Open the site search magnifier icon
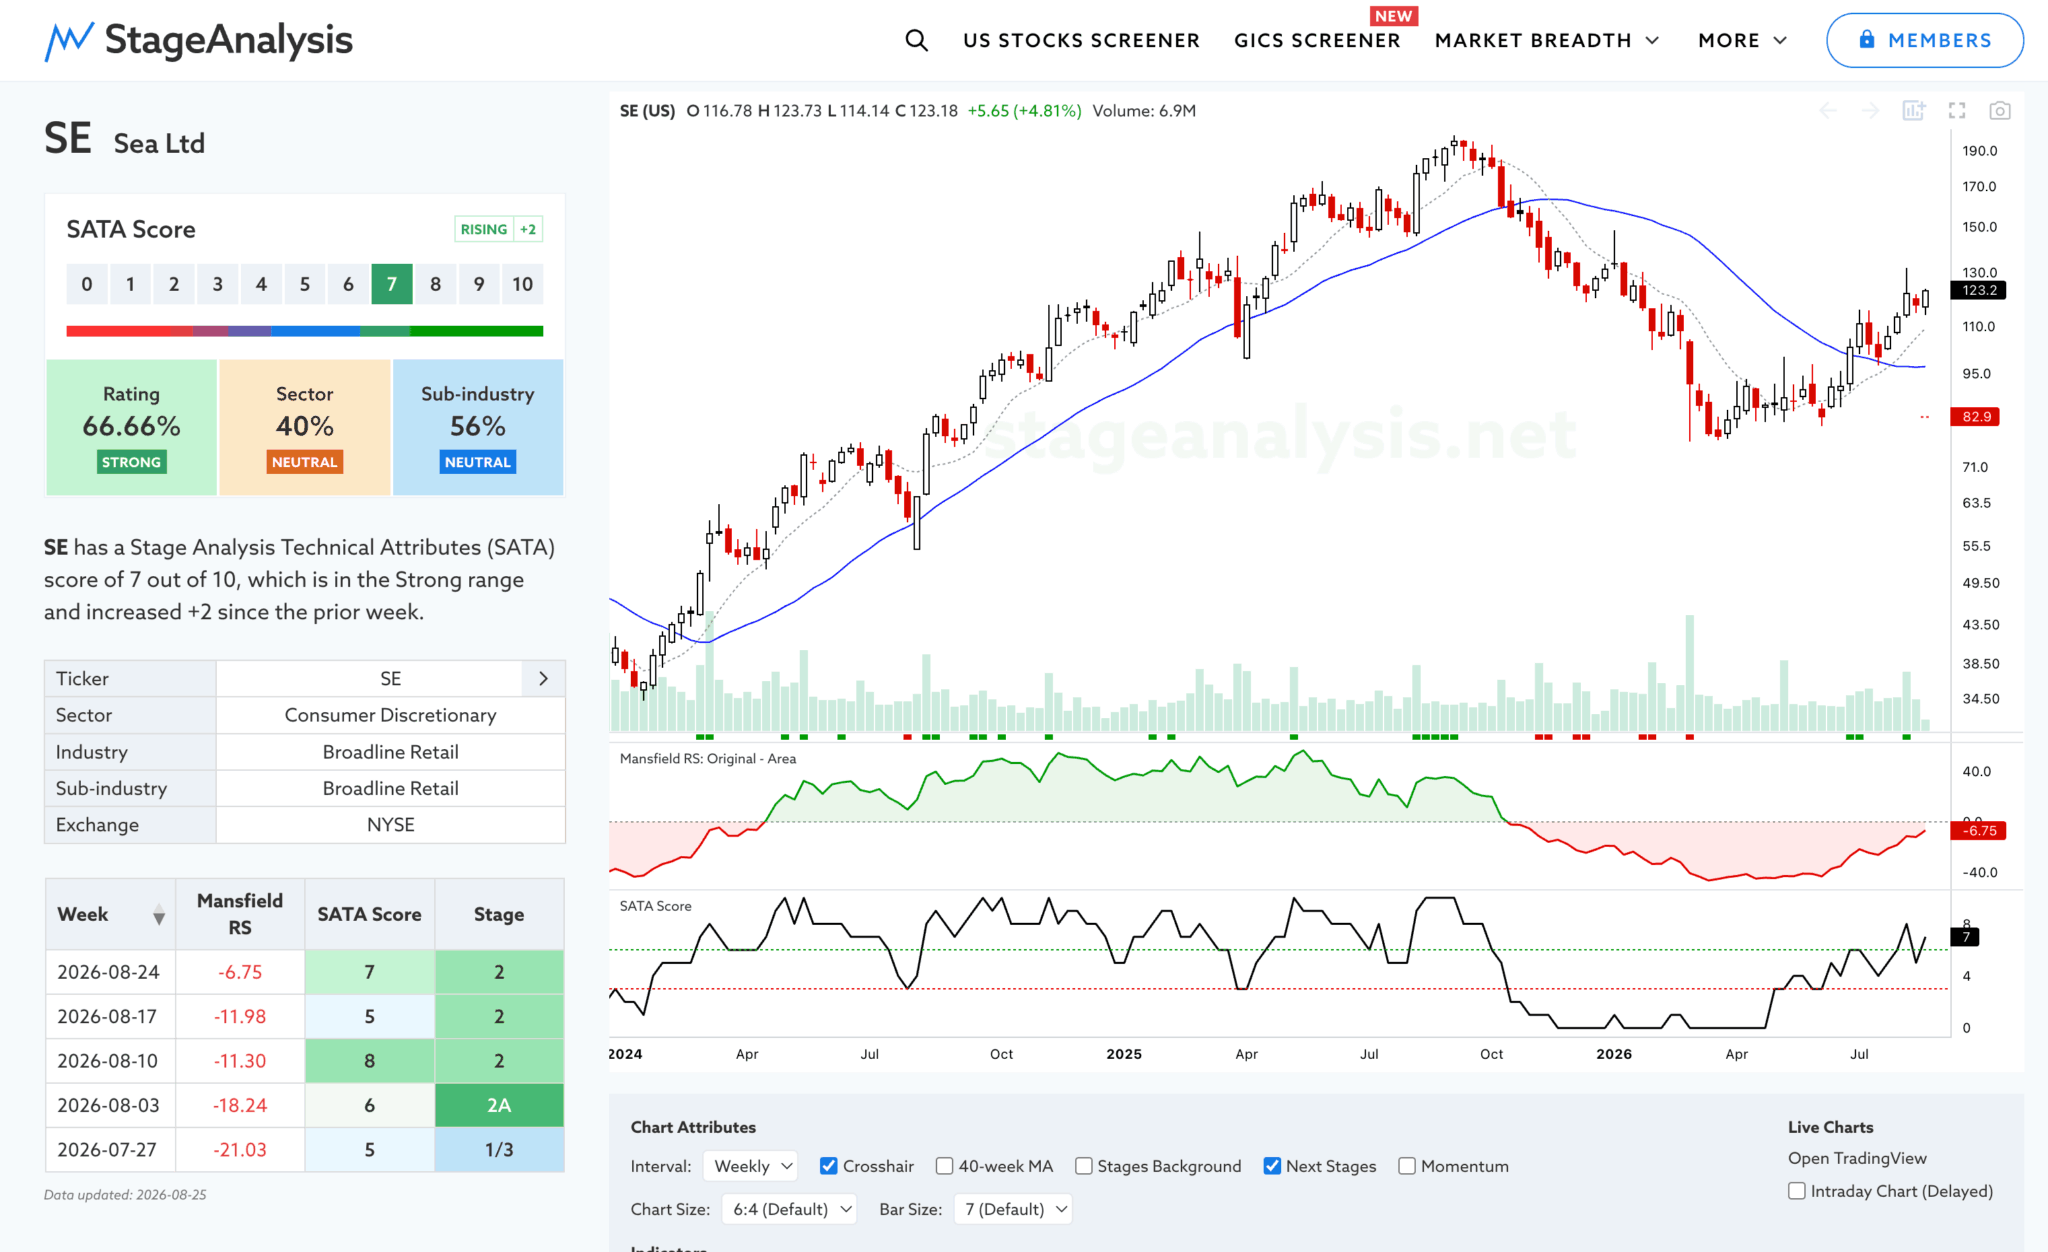The image size is (2048, 1252). pos(916,40)
